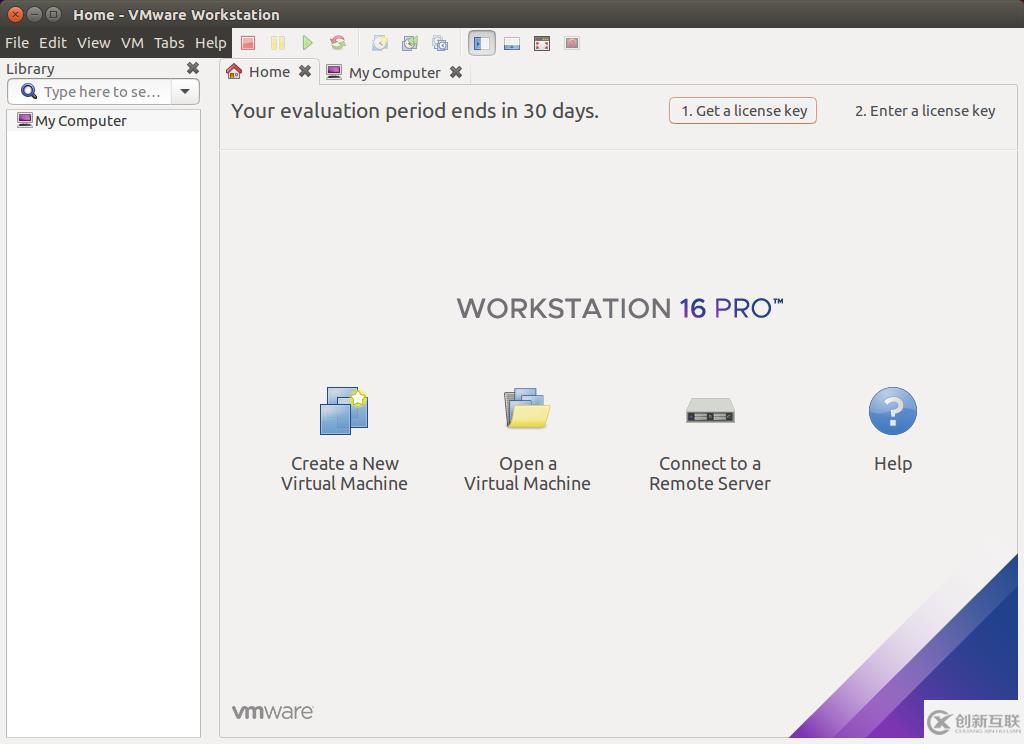Click the yellow Suspend toolbar icon
This screenshot has height=744, width=1024.
(x=278, y=43)
